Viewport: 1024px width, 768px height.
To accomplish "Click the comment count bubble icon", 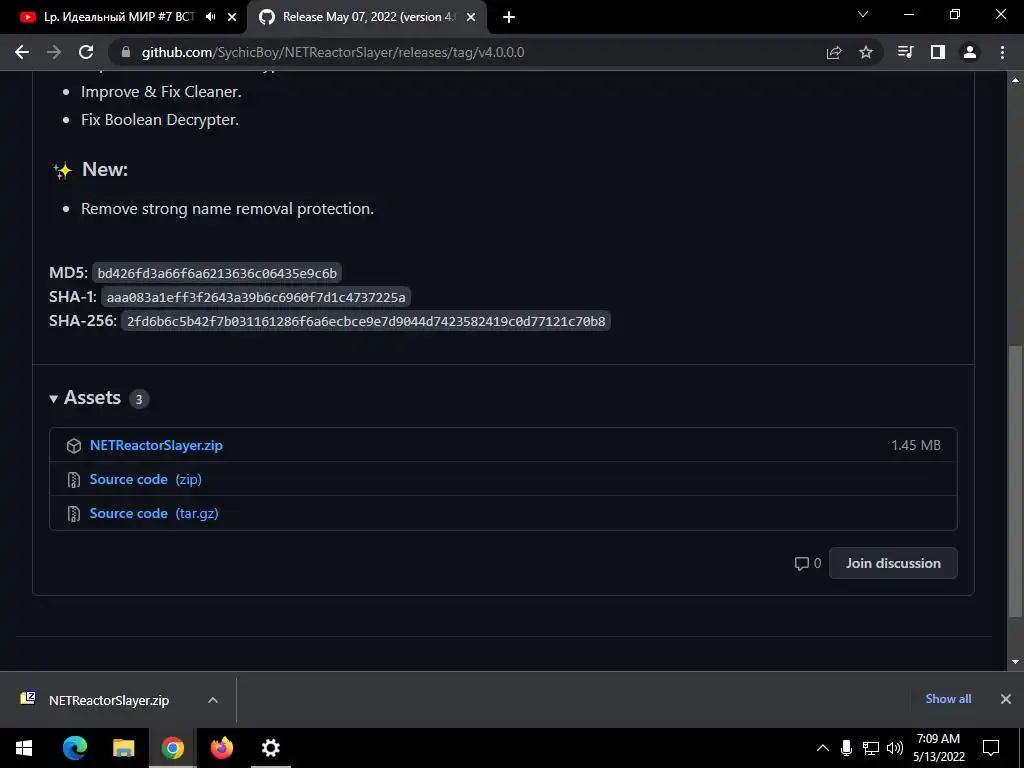I will point(801,564).
